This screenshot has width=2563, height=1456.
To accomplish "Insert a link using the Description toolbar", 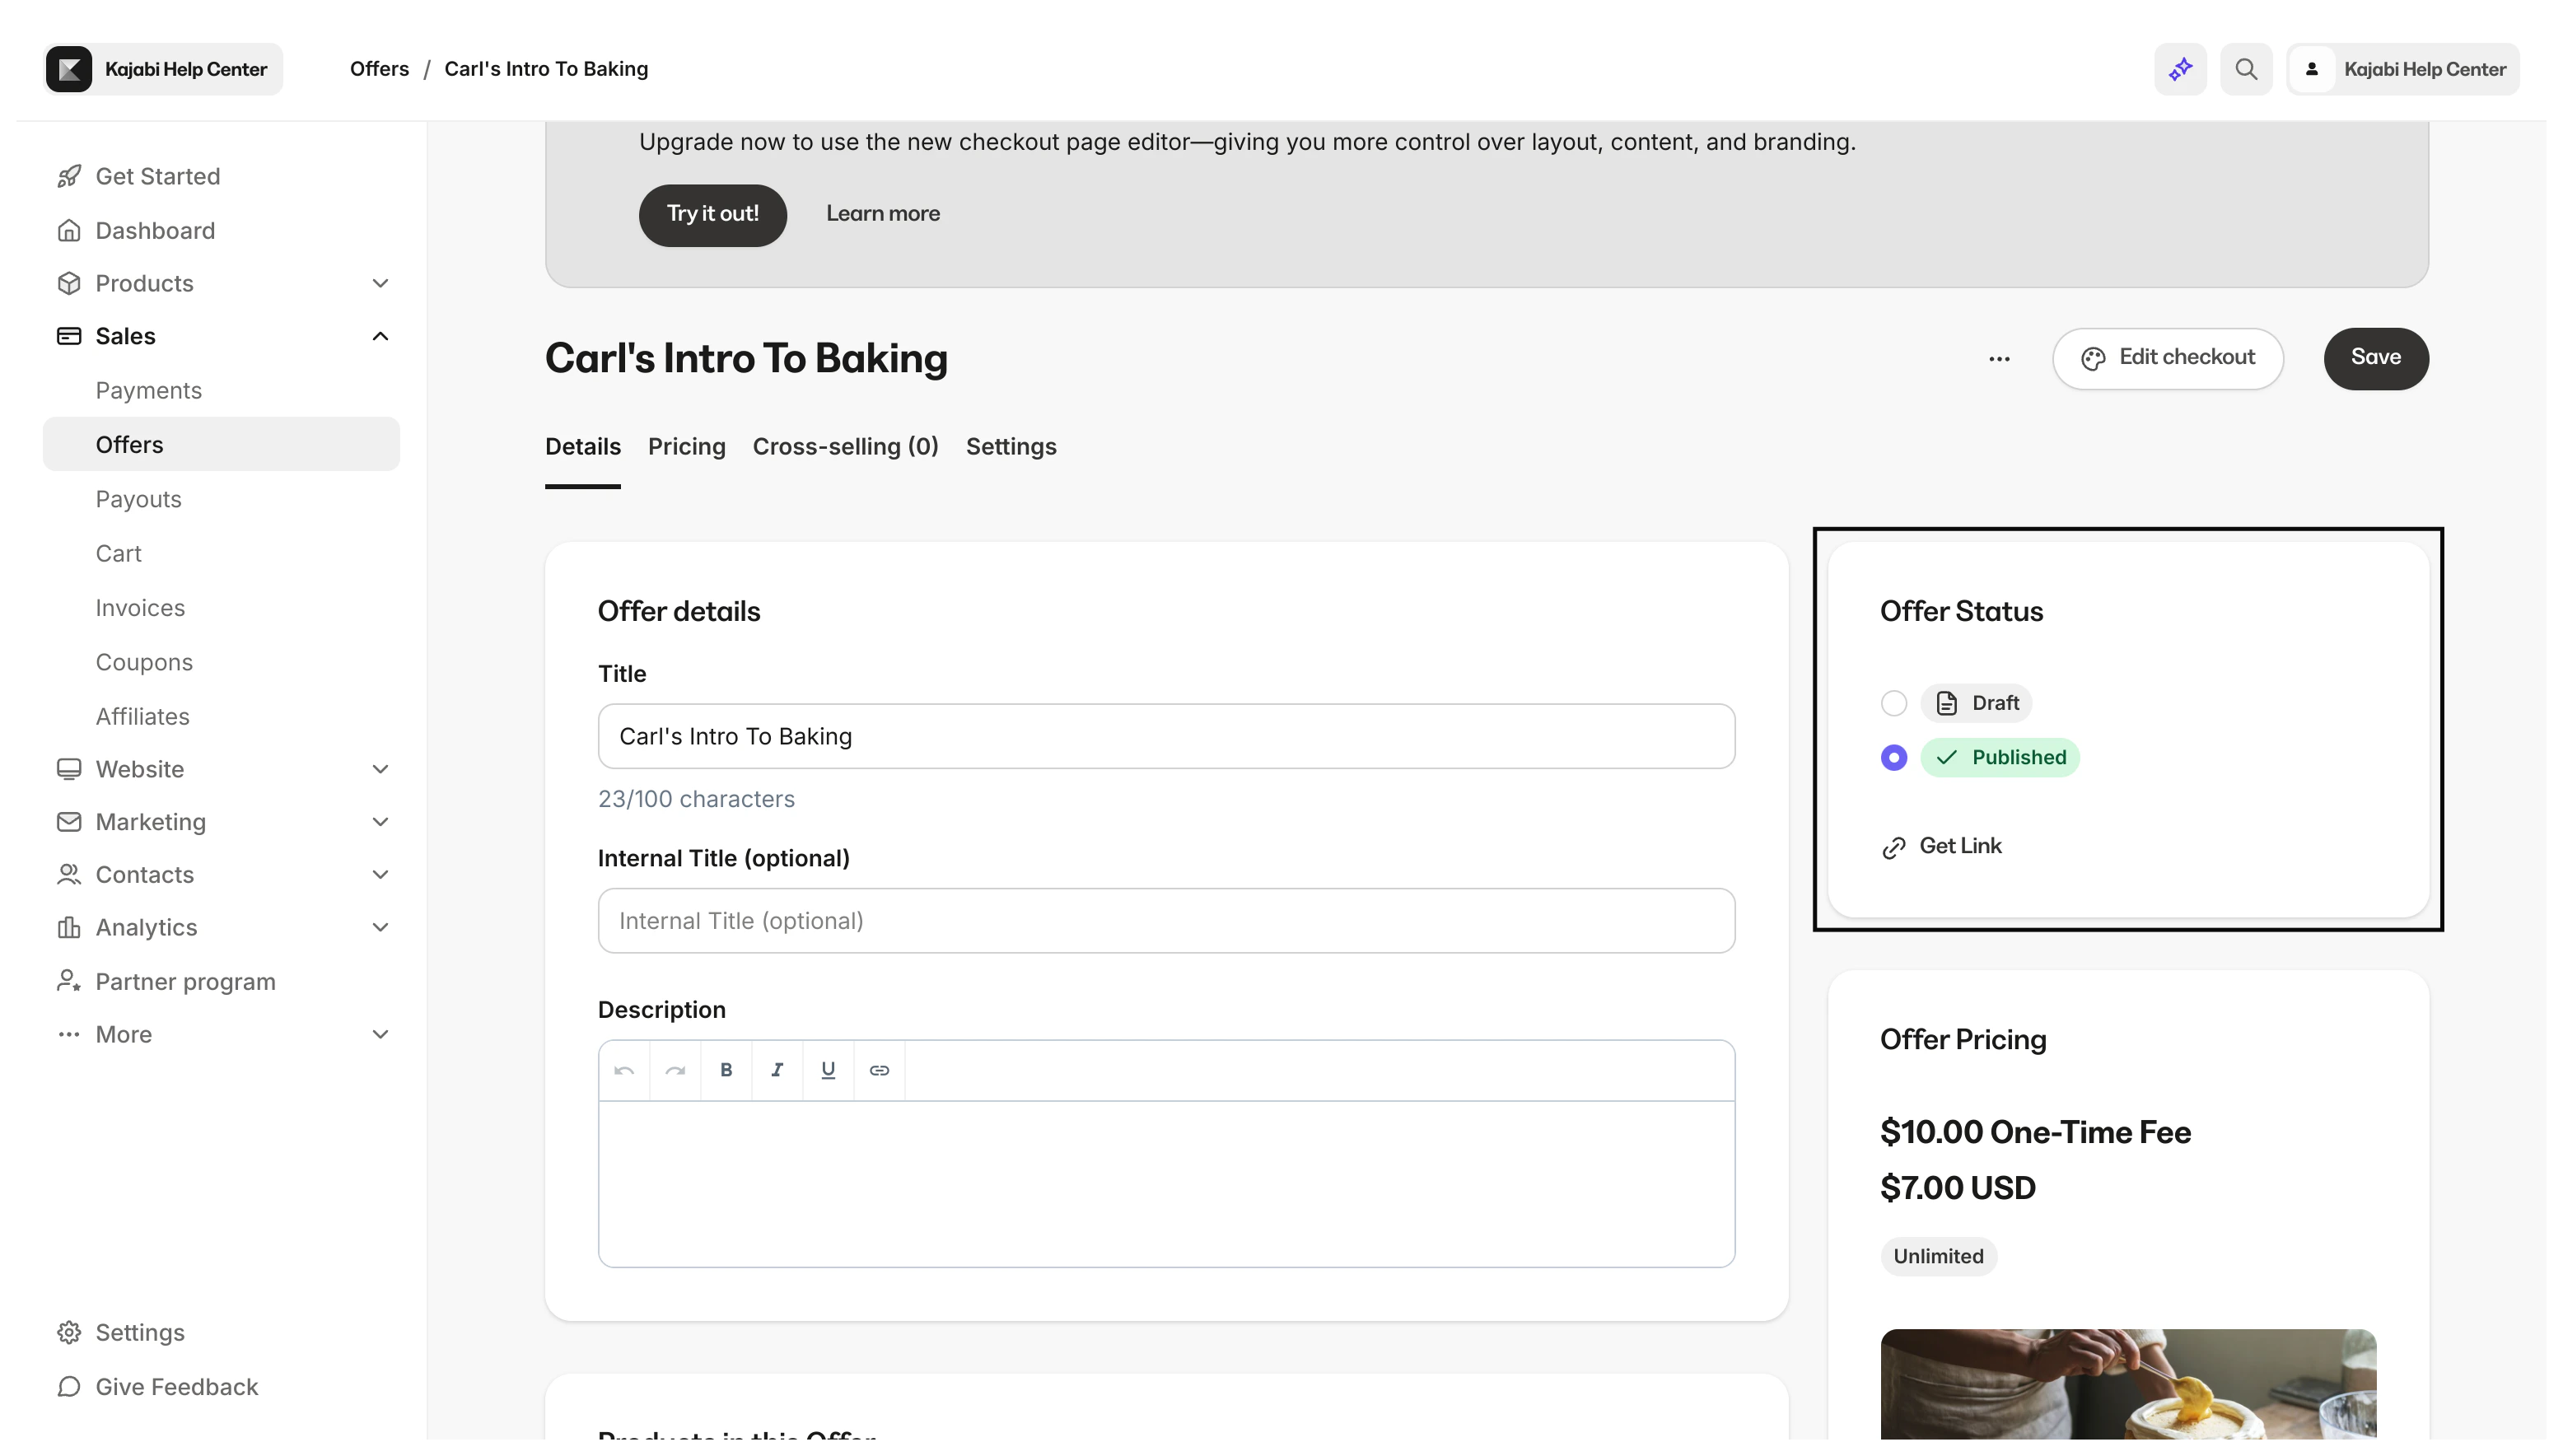I will click(x=879, y=1070).
